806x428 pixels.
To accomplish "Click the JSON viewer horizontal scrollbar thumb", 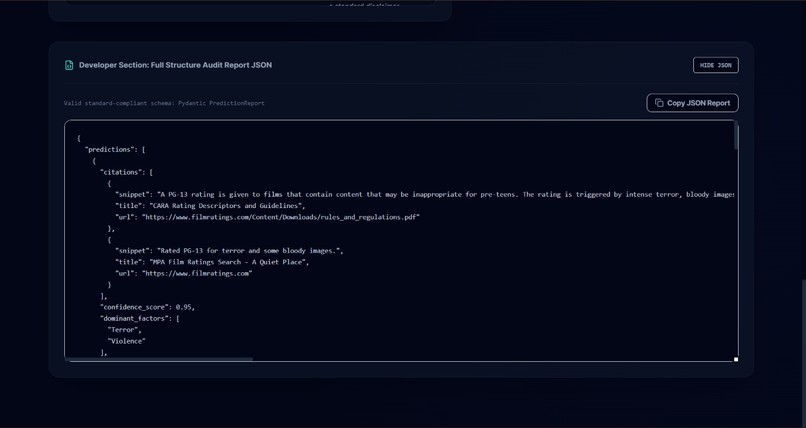I will point(159,359).
